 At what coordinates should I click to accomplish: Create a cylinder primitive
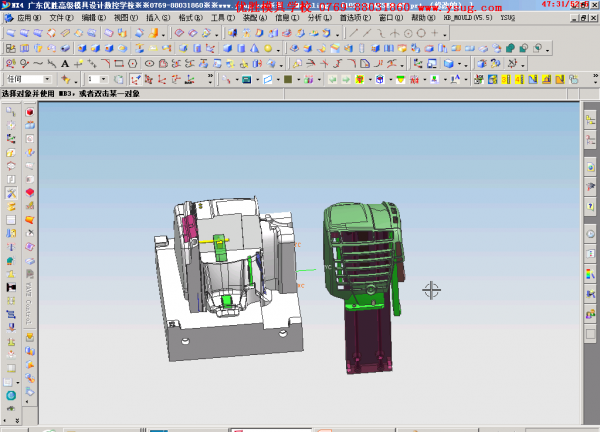[x=241, y=48]
